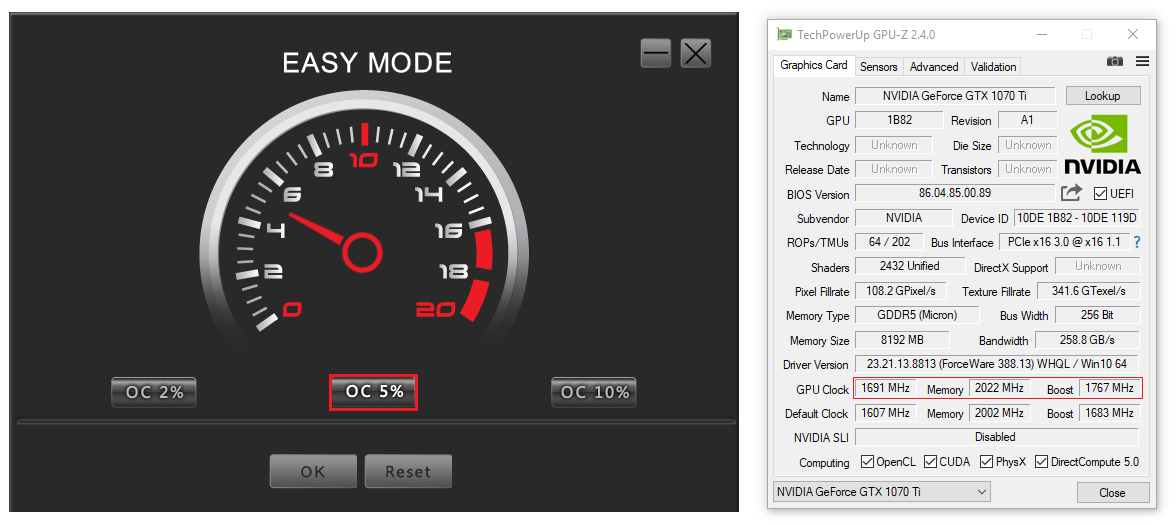This screenshot has width=1176, height=525.
Task: Click the default Boost value 1683 MHz
Action: [x=1110, y=412]
